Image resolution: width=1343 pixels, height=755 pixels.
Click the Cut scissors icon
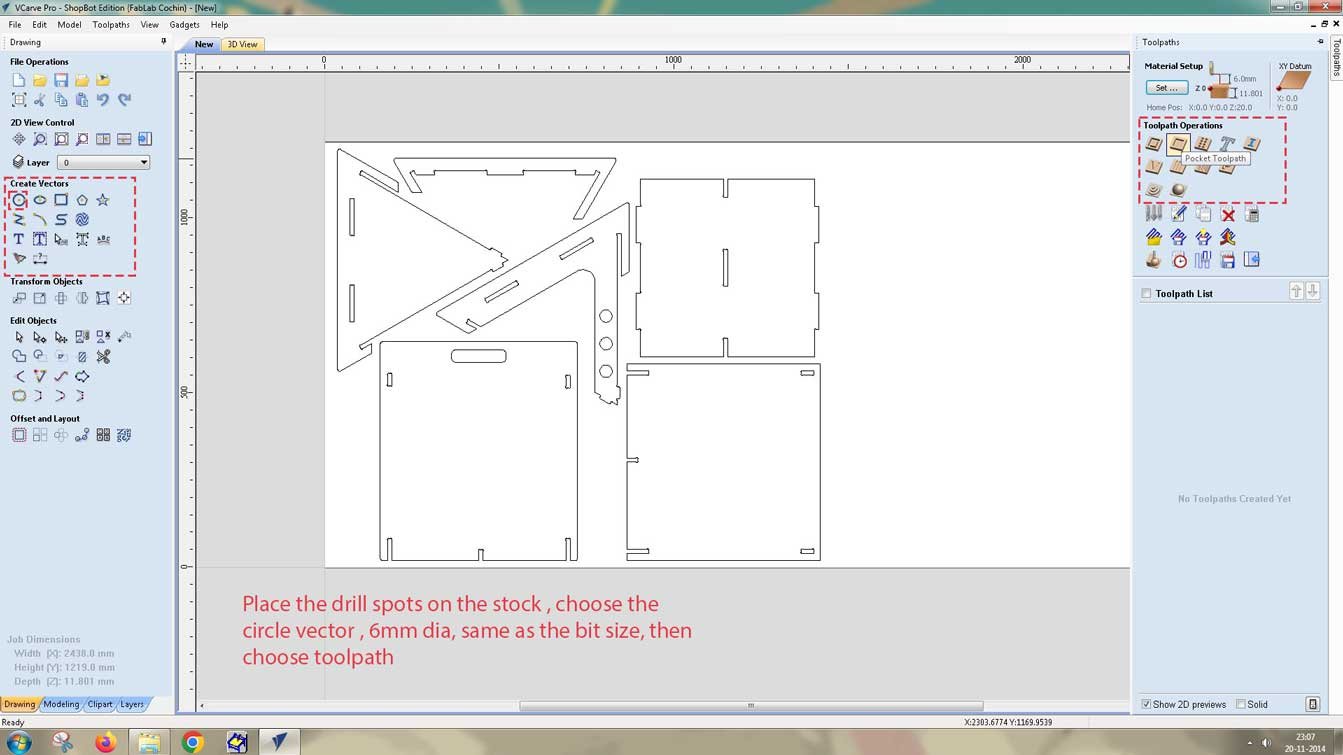[x=40, y=100]
